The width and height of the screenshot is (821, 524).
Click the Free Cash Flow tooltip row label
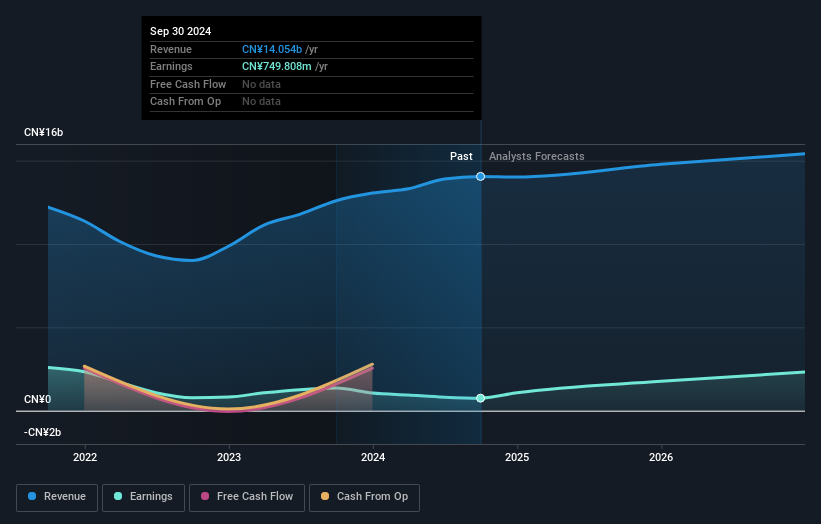(188, 84)
